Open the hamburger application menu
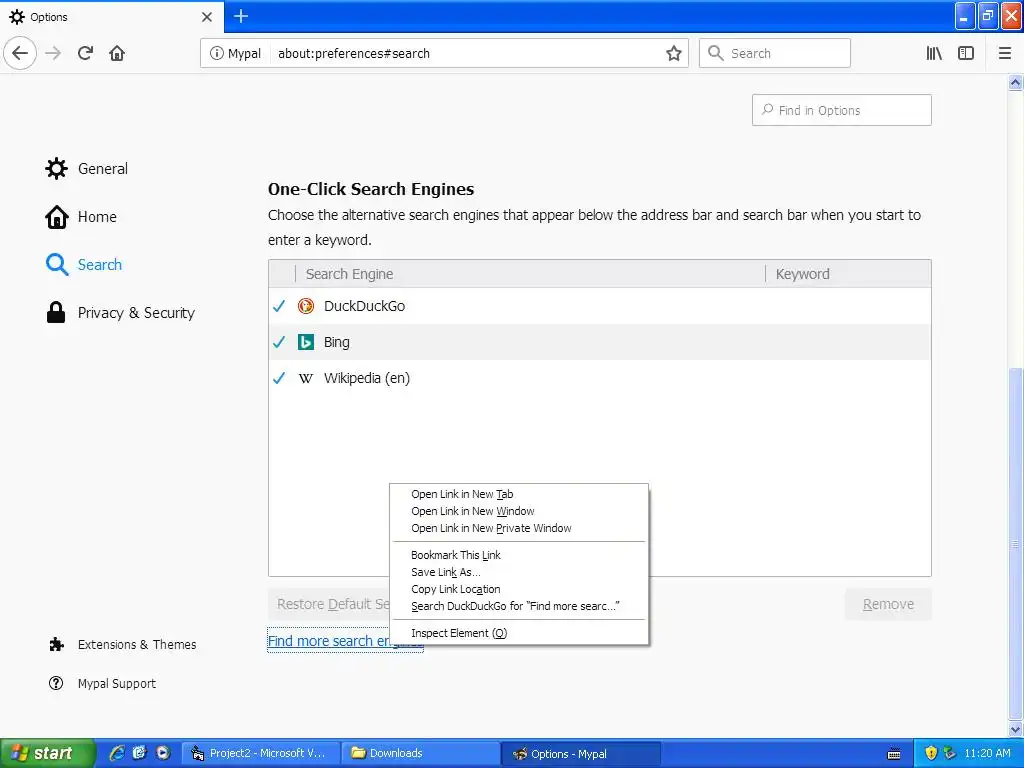Viewport: 1024px width, 768px height. [x=1004, y=54]
